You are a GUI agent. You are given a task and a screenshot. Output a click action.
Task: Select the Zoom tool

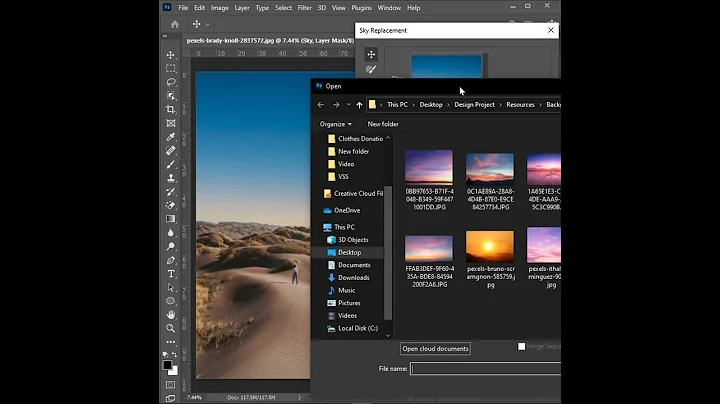pyautogui.click(x=171, y=328)
